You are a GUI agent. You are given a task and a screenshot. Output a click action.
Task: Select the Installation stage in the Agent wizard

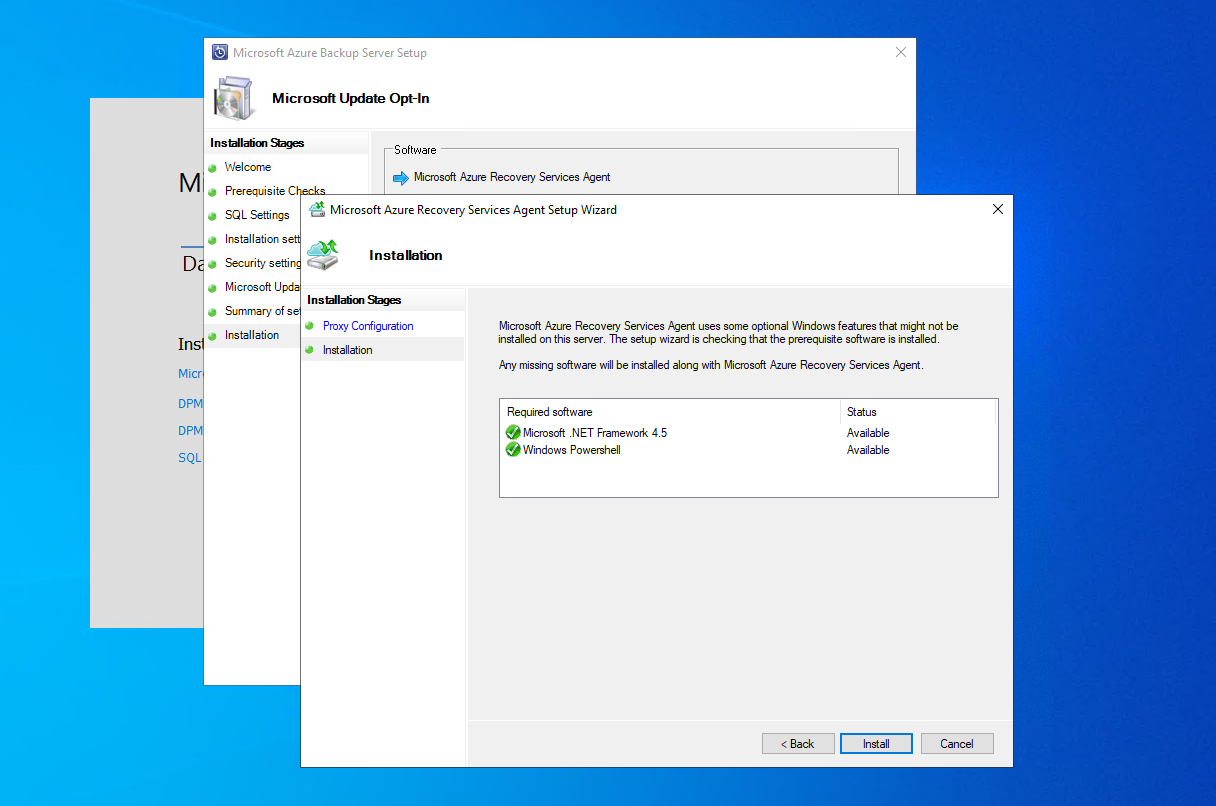[348, 350]
